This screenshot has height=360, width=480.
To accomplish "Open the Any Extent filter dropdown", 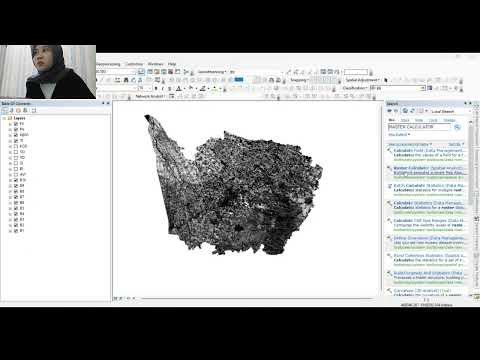I will (399, 135).
